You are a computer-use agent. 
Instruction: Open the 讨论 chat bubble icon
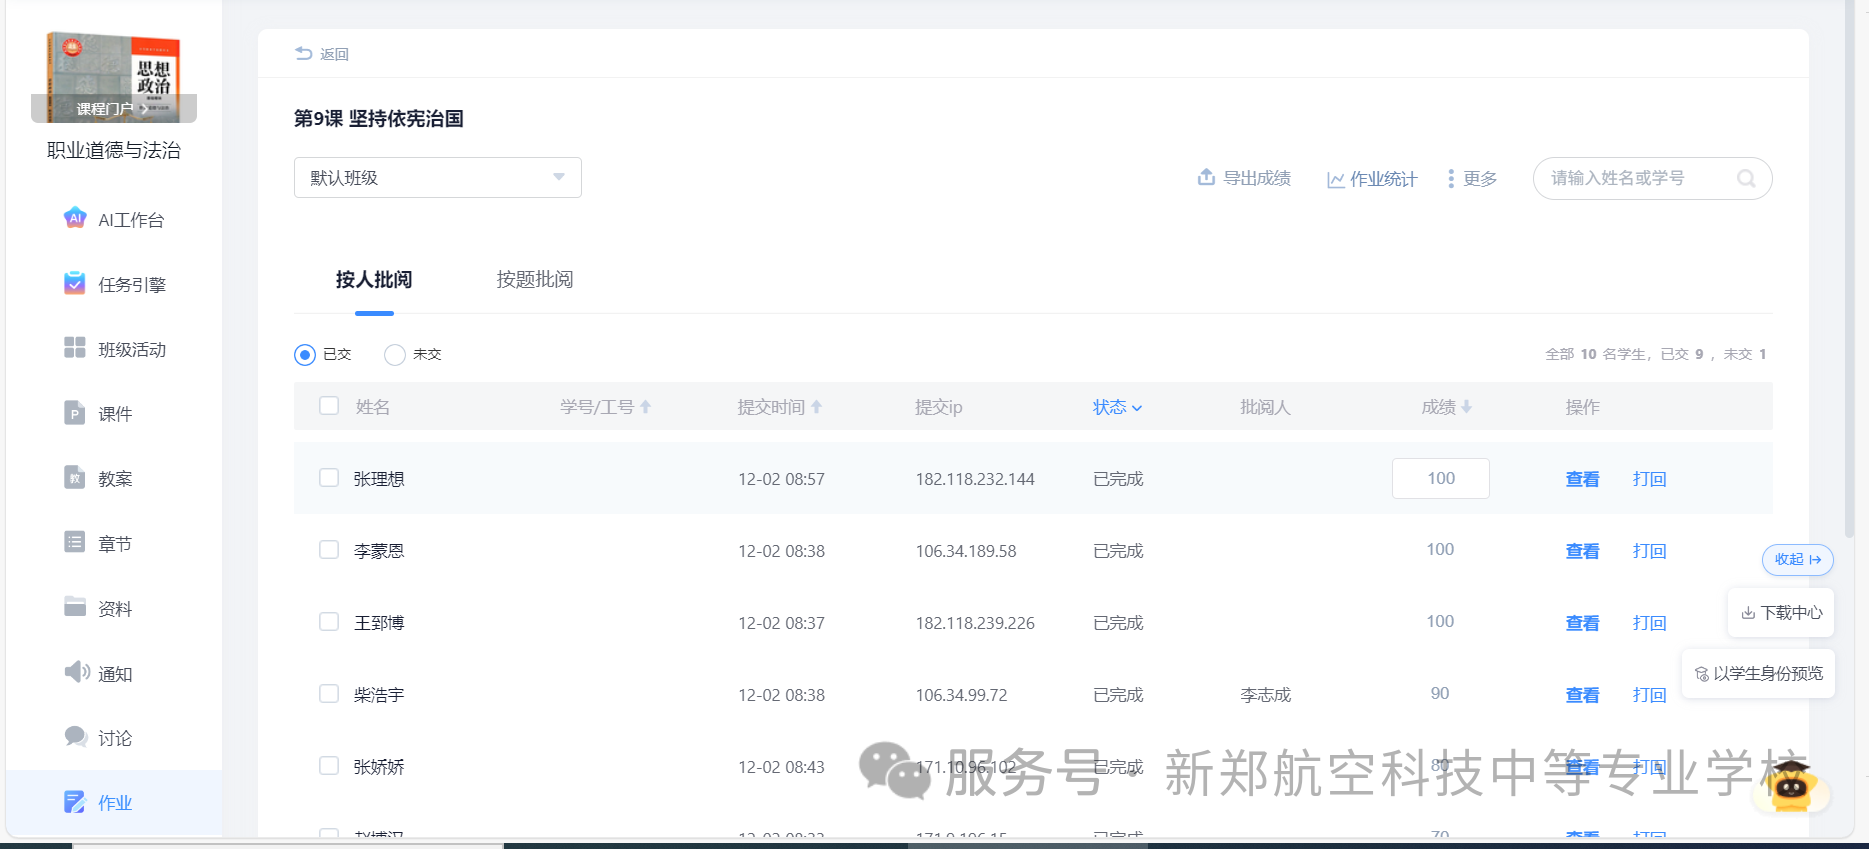[76, 736]
